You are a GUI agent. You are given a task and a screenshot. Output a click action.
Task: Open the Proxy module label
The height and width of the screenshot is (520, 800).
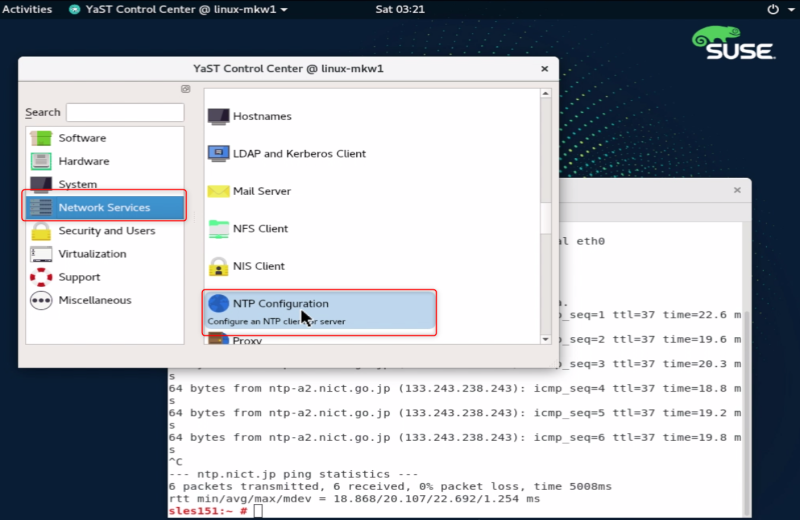point(247,340)
